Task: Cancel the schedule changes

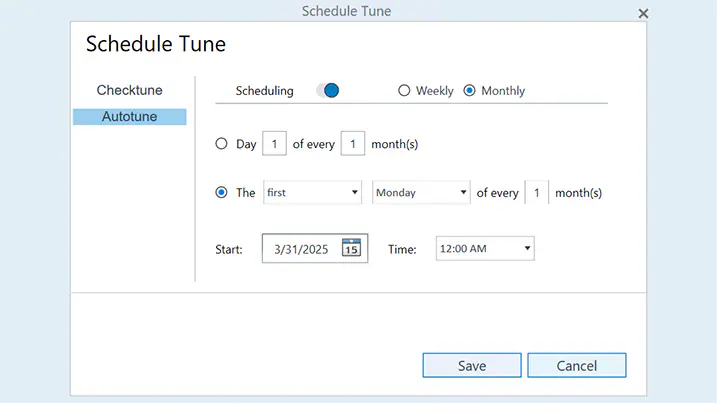Action: tap(577, 365)
